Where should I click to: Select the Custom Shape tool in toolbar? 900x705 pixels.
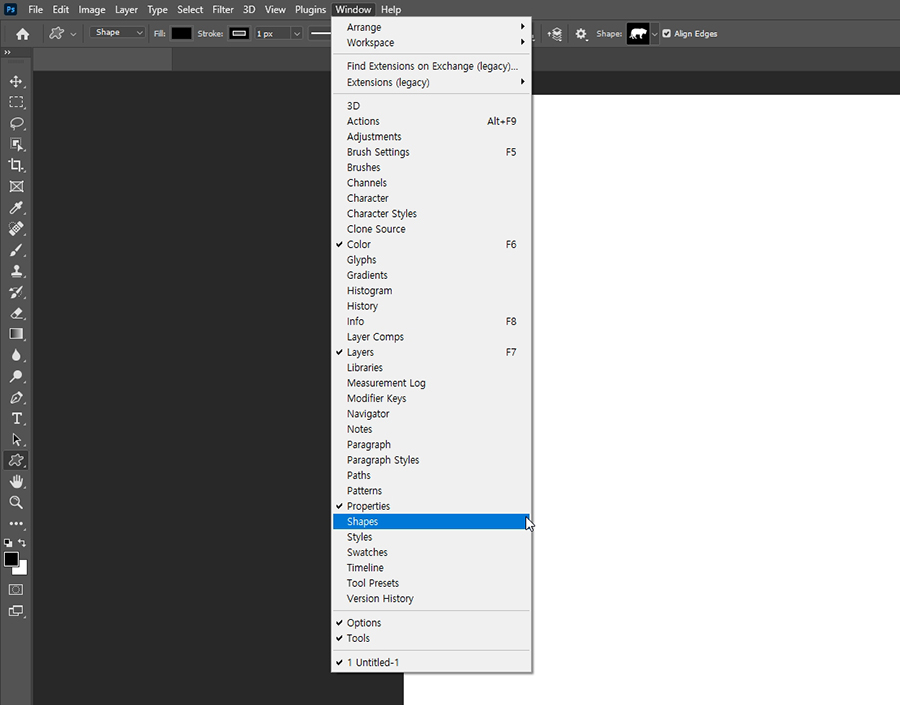coord(16,460)
